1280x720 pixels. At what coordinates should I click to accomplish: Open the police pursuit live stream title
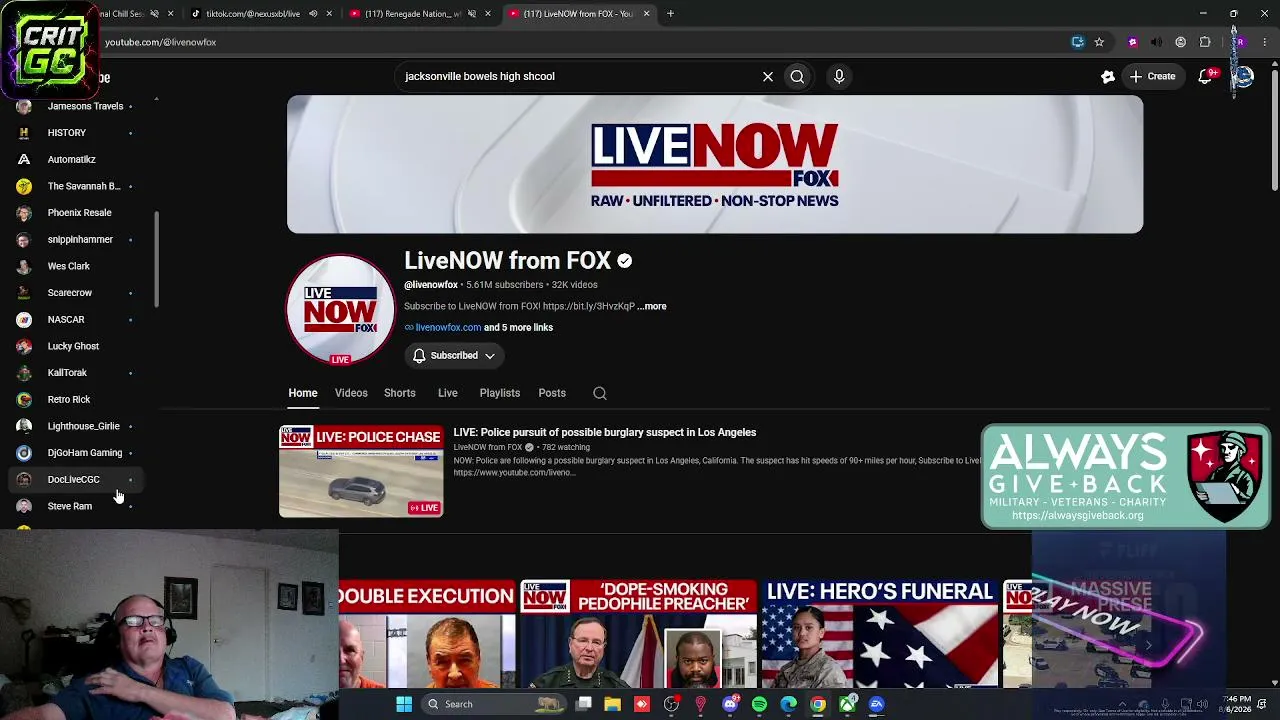point(605,432)
